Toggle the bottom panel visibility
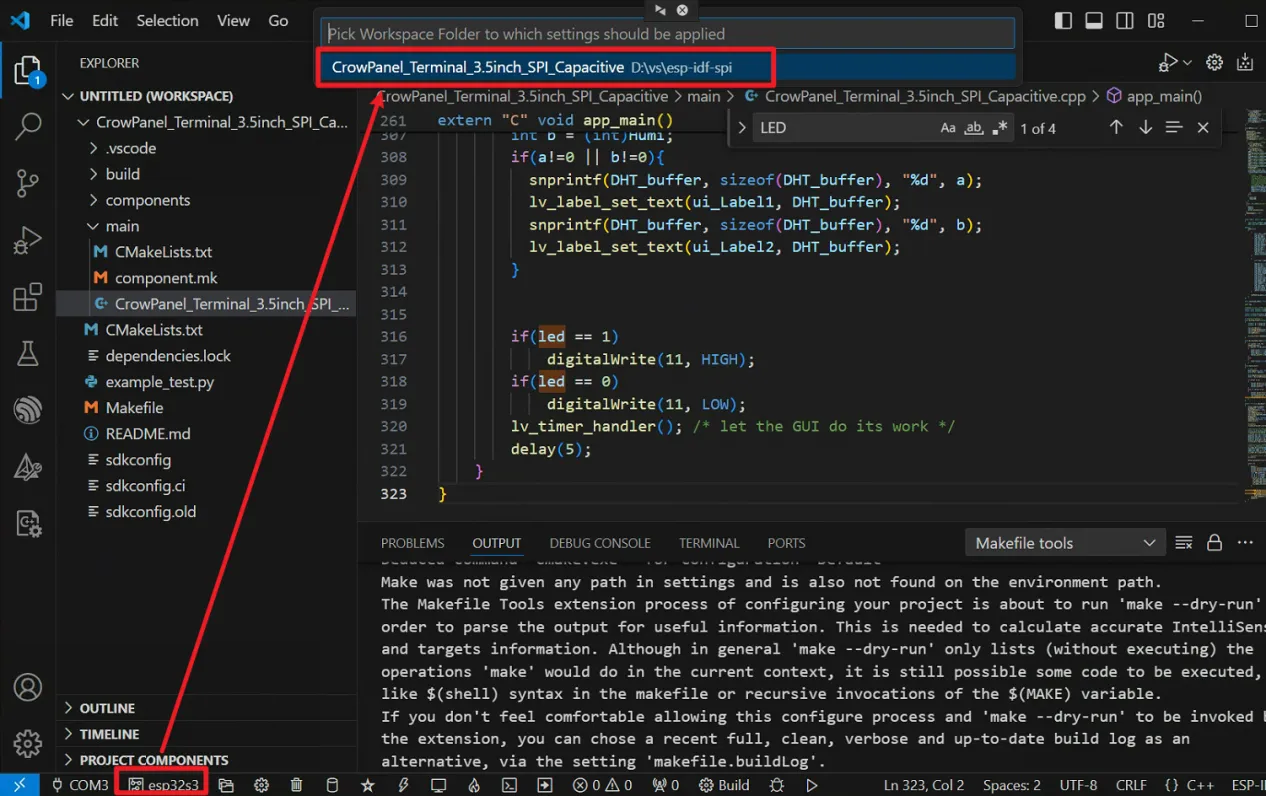 pyautogui.click(x=1094, y=20)
